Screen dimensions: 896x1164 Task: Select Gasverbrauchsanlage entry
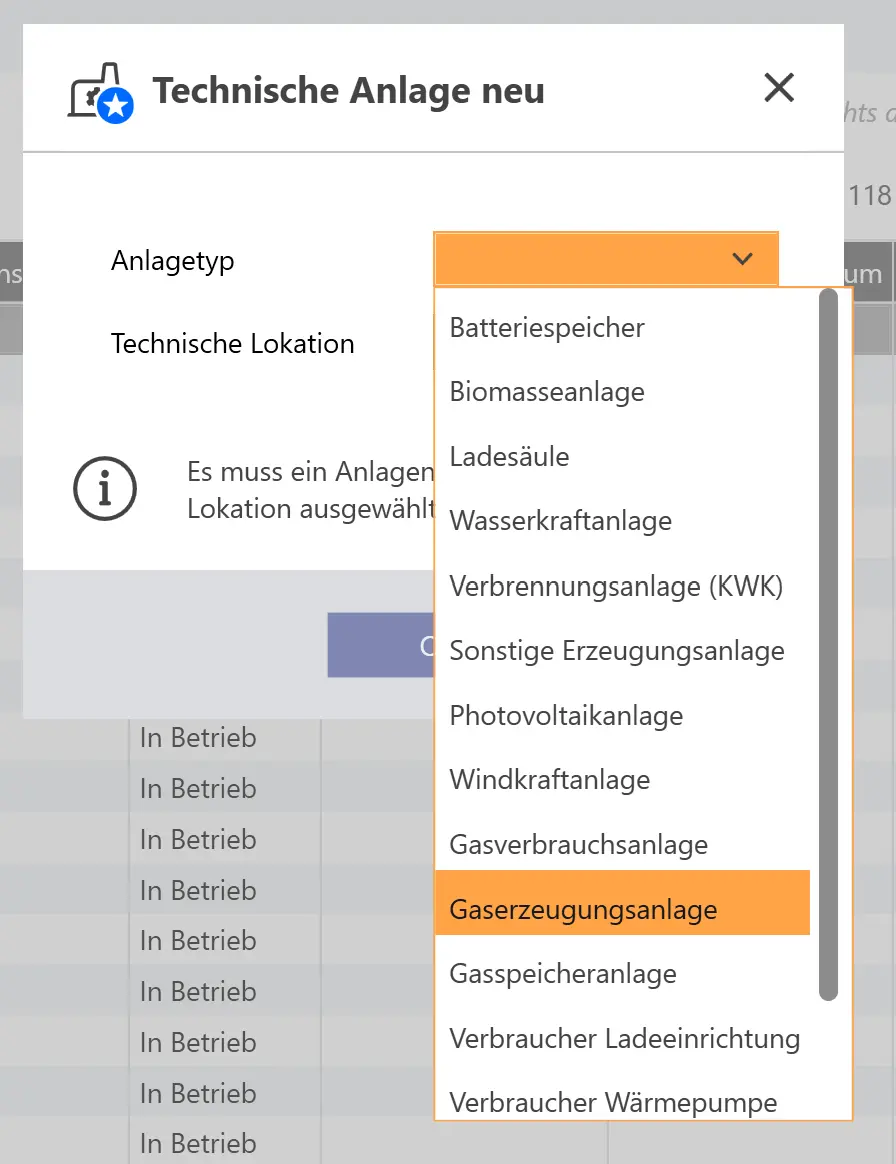pos(578,845)
